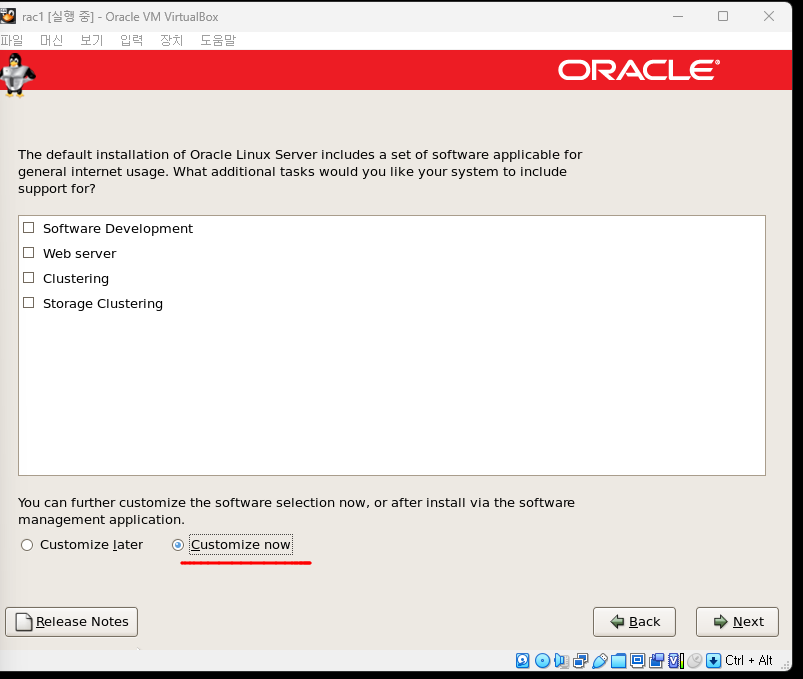Click the hard disk activity icon
This screenshot has height=679, width=803.
click(x=522, y=661)
